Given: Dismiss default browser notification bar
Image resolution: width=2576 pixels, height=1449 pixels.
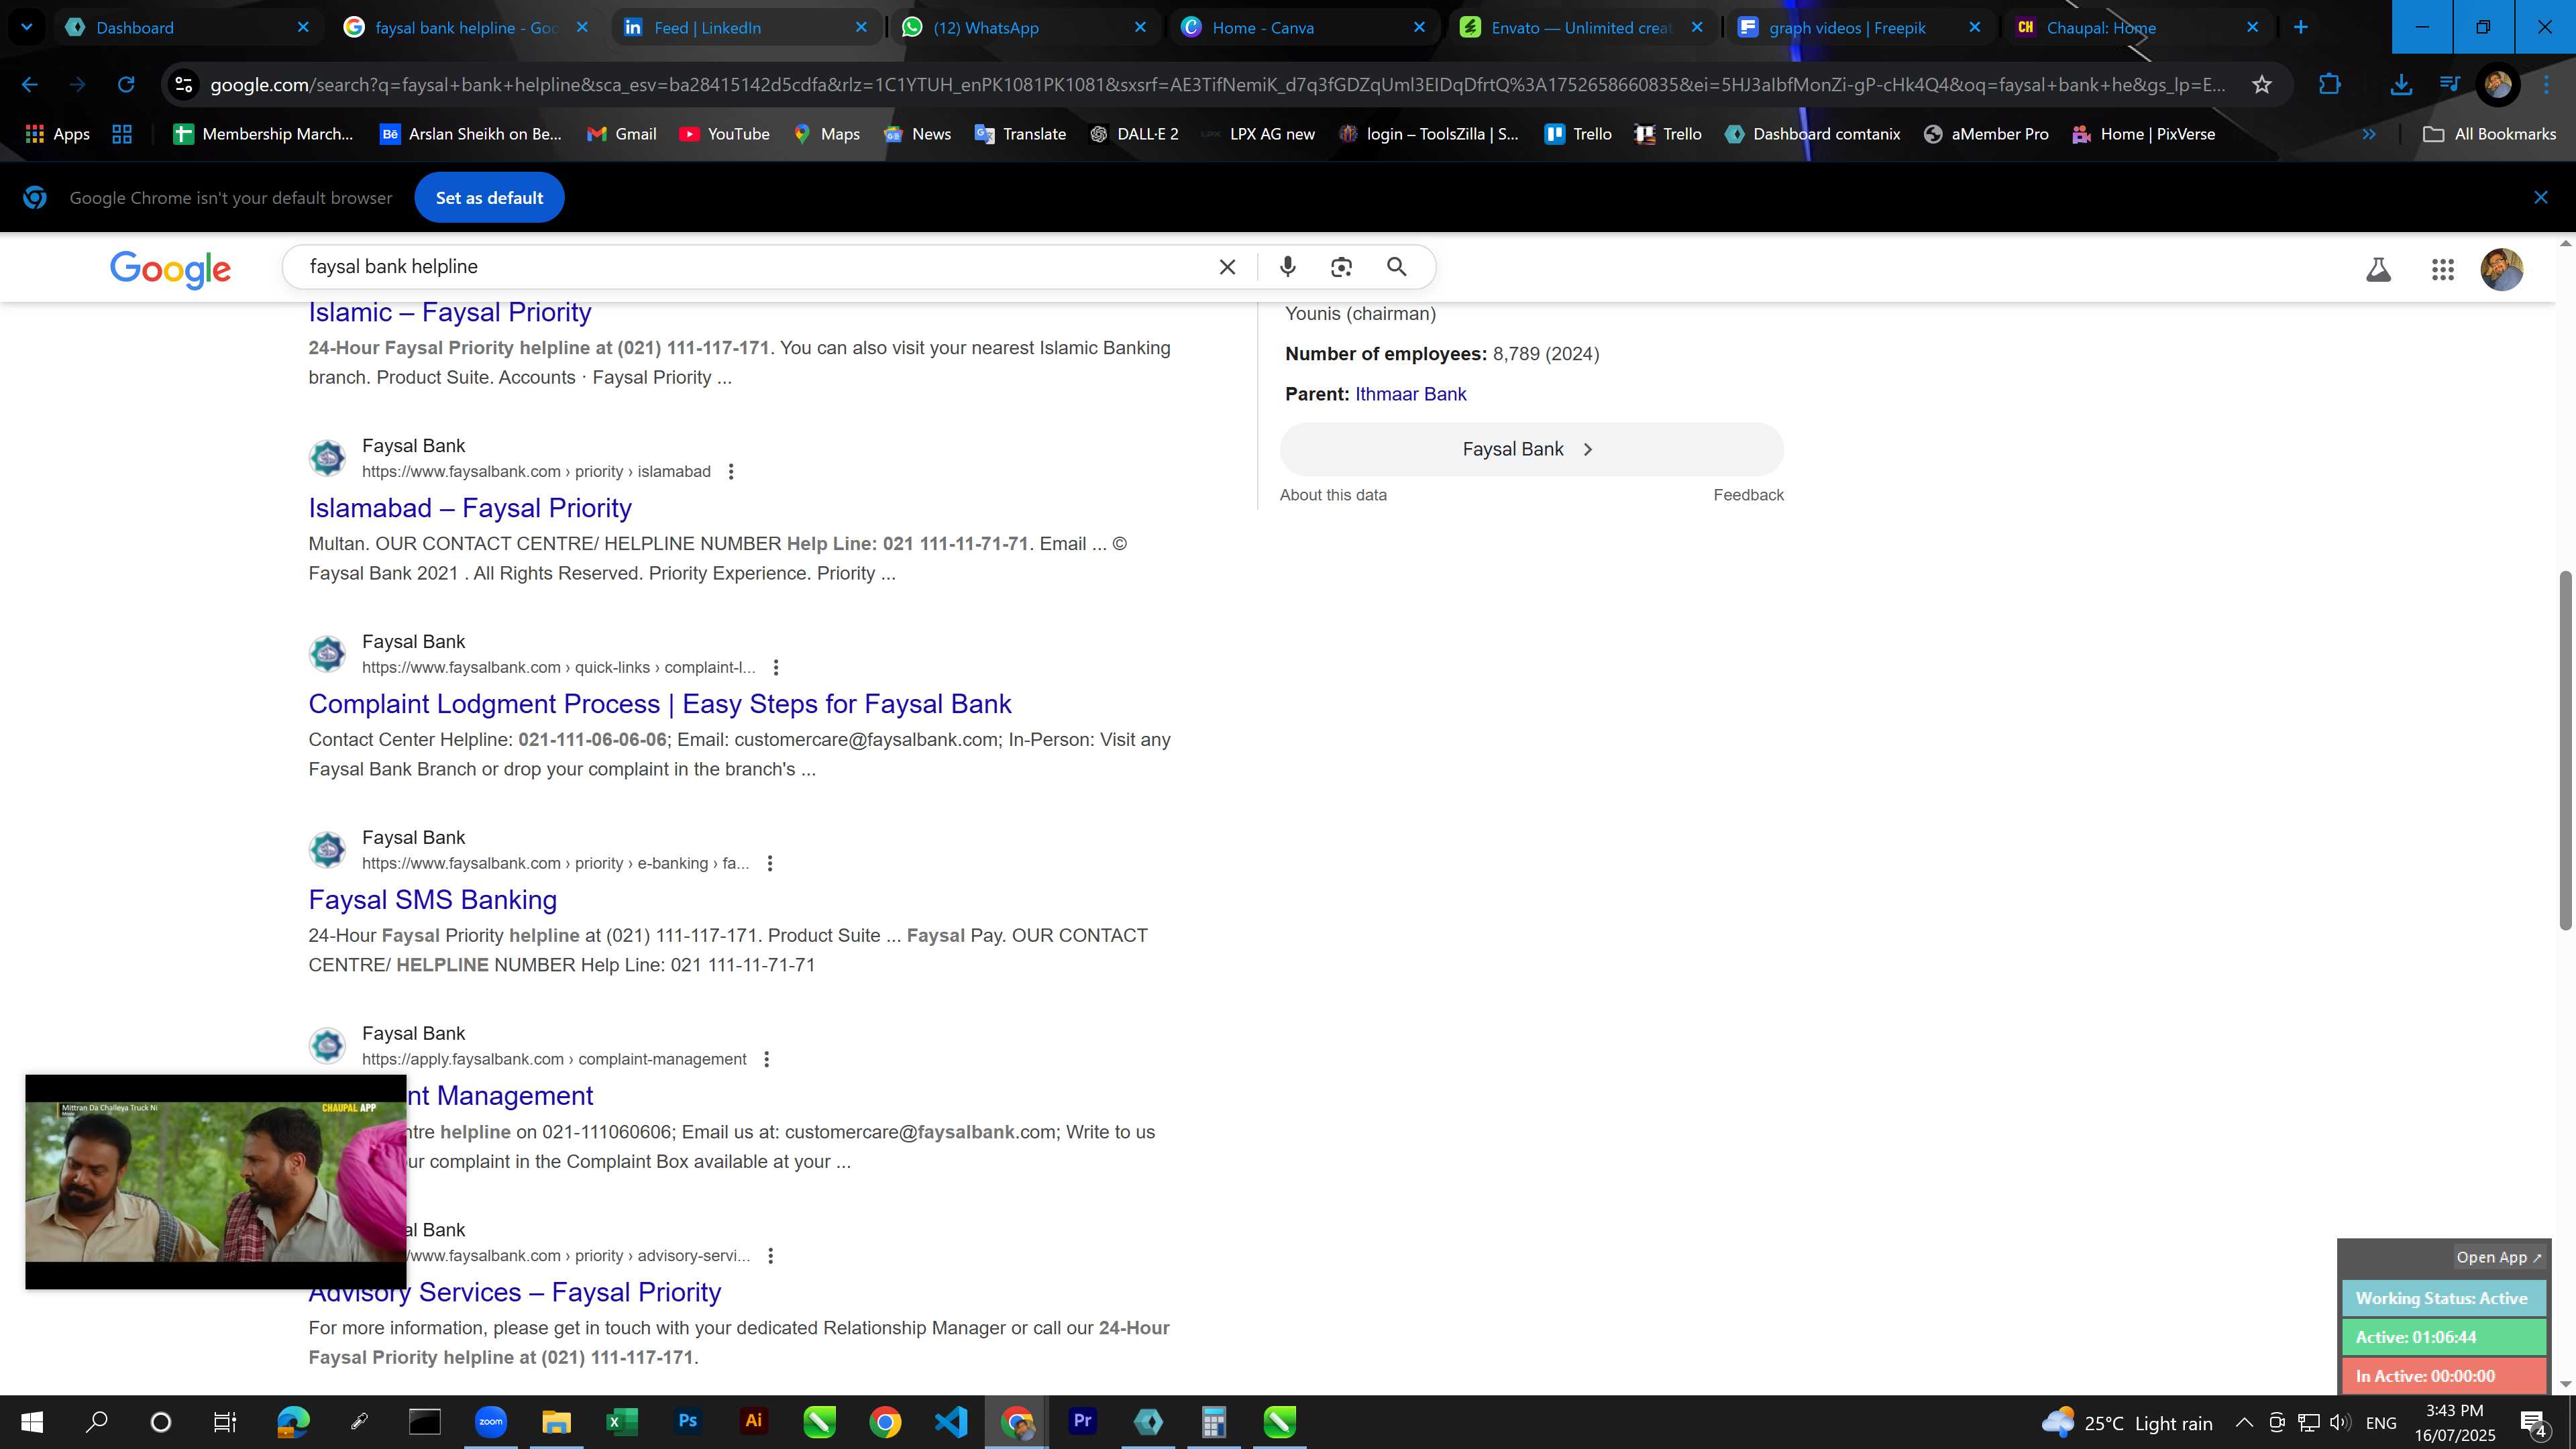Looking at the screenshot, I should (2540, 198).
